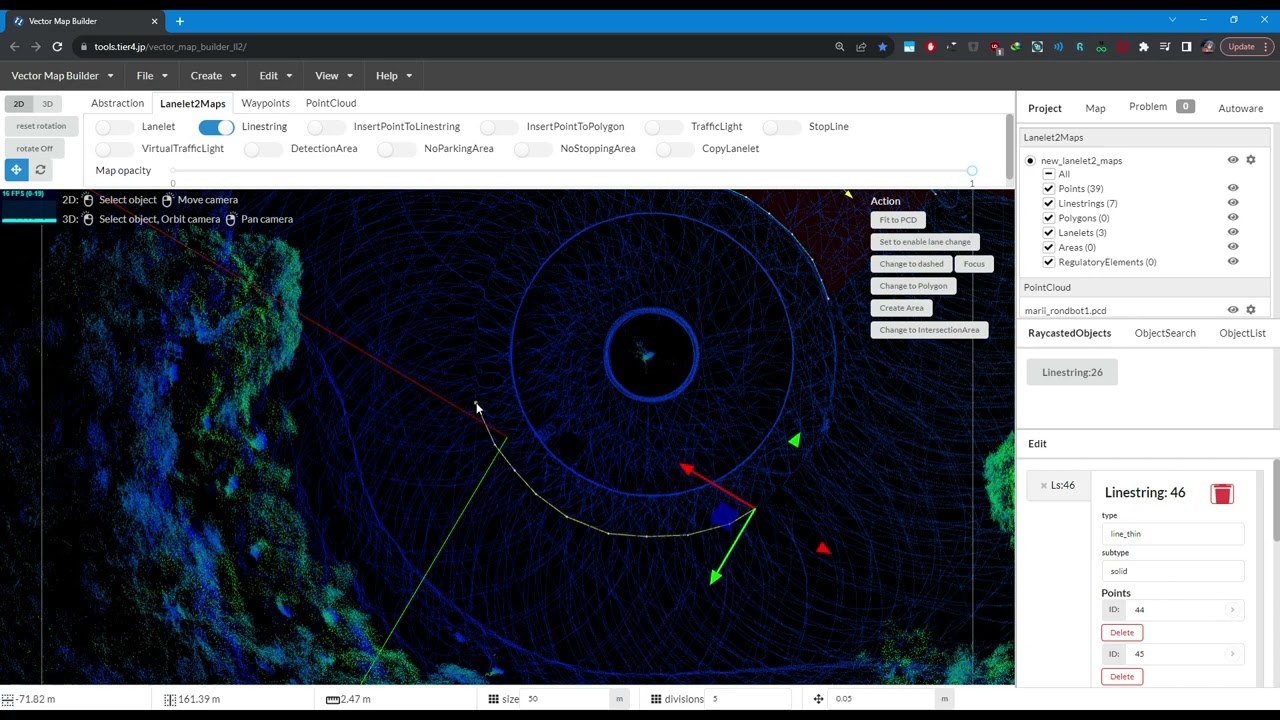Screen dimensions: 1280x720
Task: Click the divisions grid icon in status bar
Action: [x=656, y=699]
